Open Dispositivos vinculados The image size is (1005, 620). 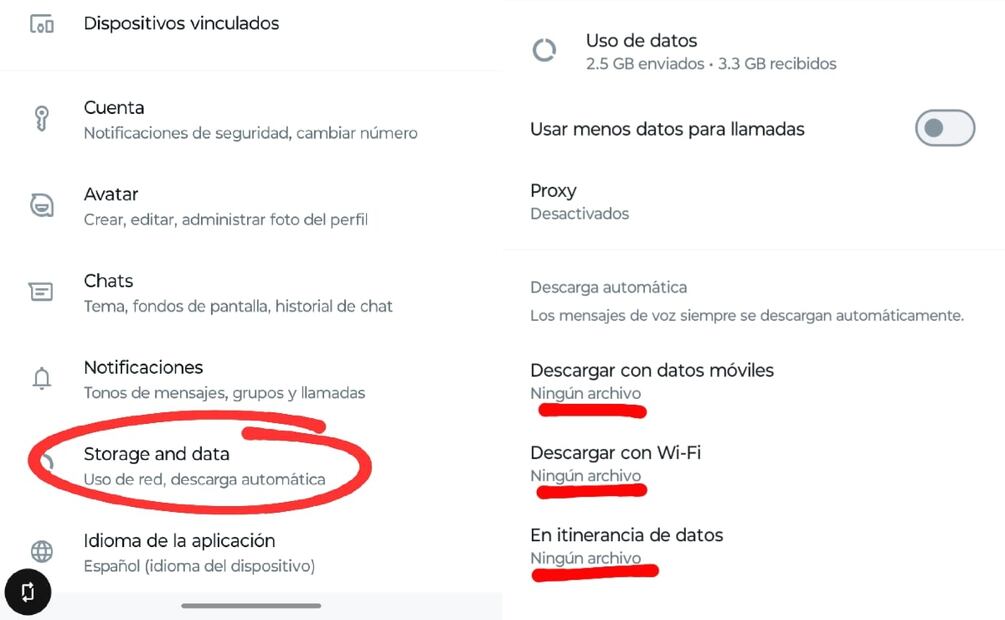181,23
